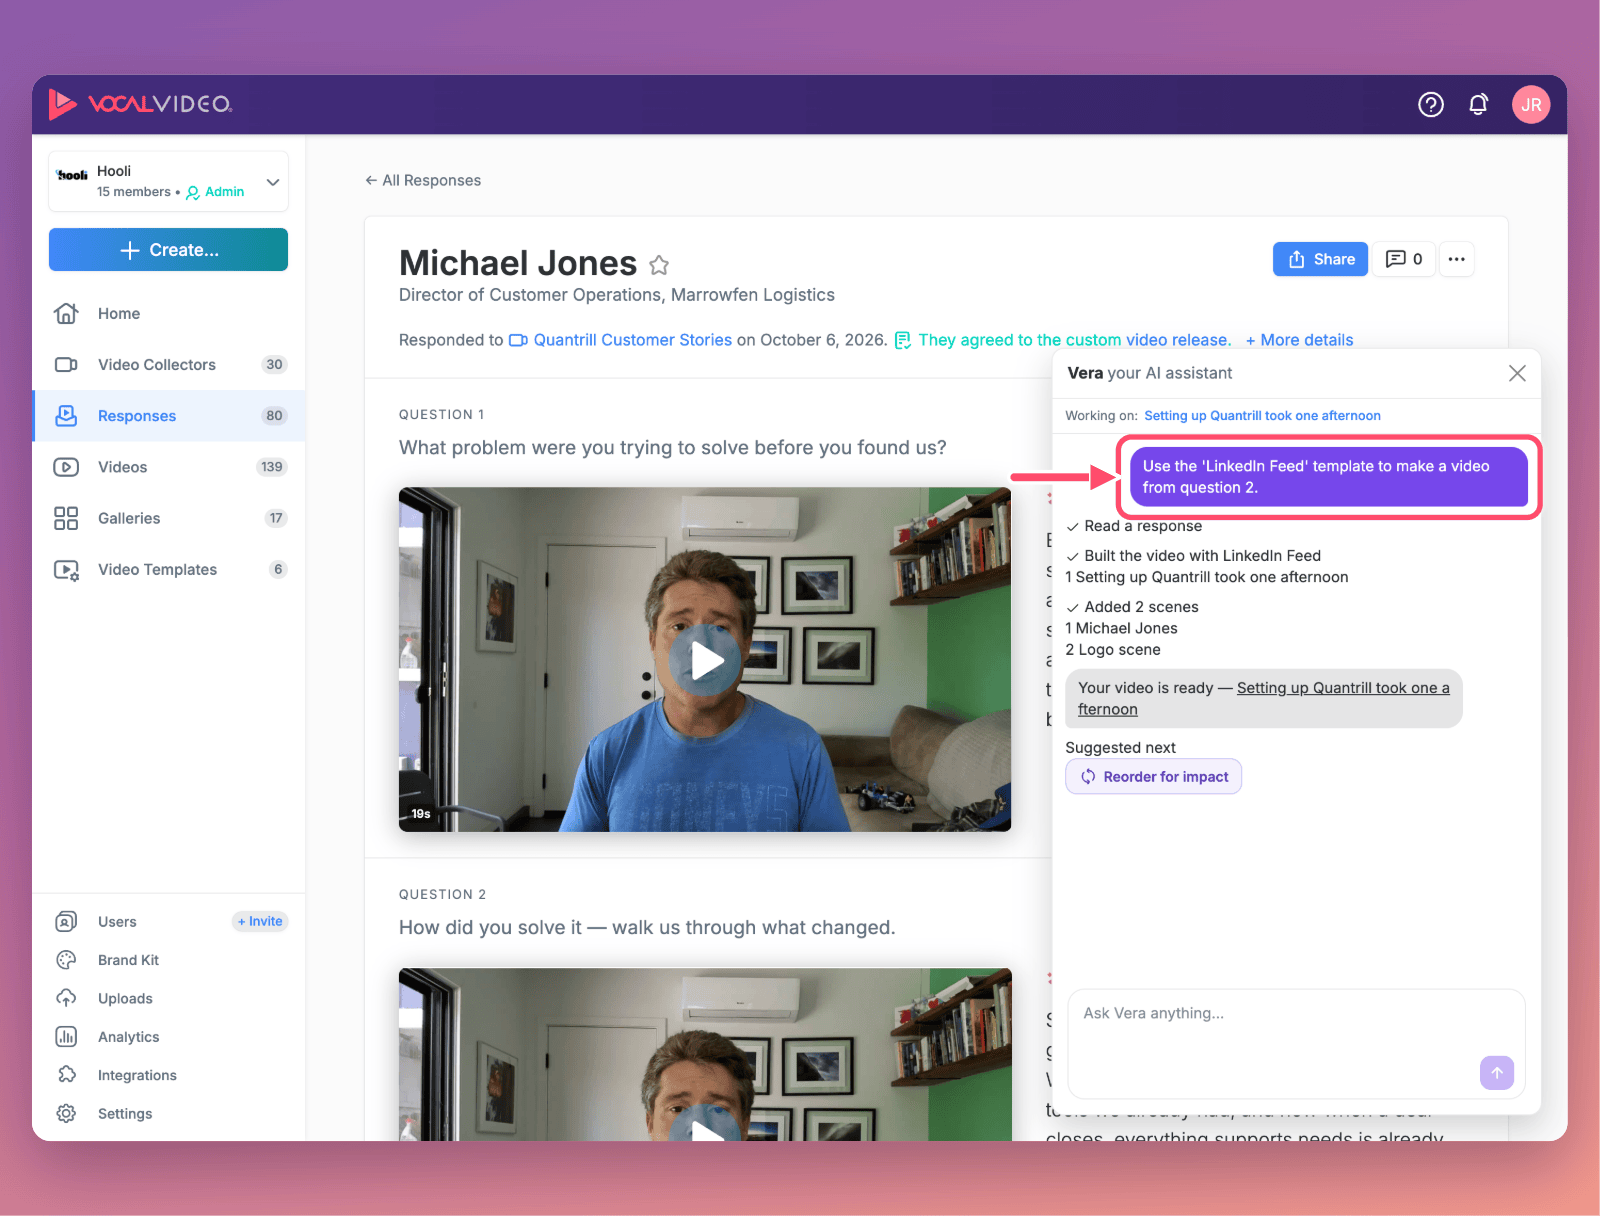This screenshot has width=1600, height=1216.
Task: Click + More details link
Action: [1299, 340]
